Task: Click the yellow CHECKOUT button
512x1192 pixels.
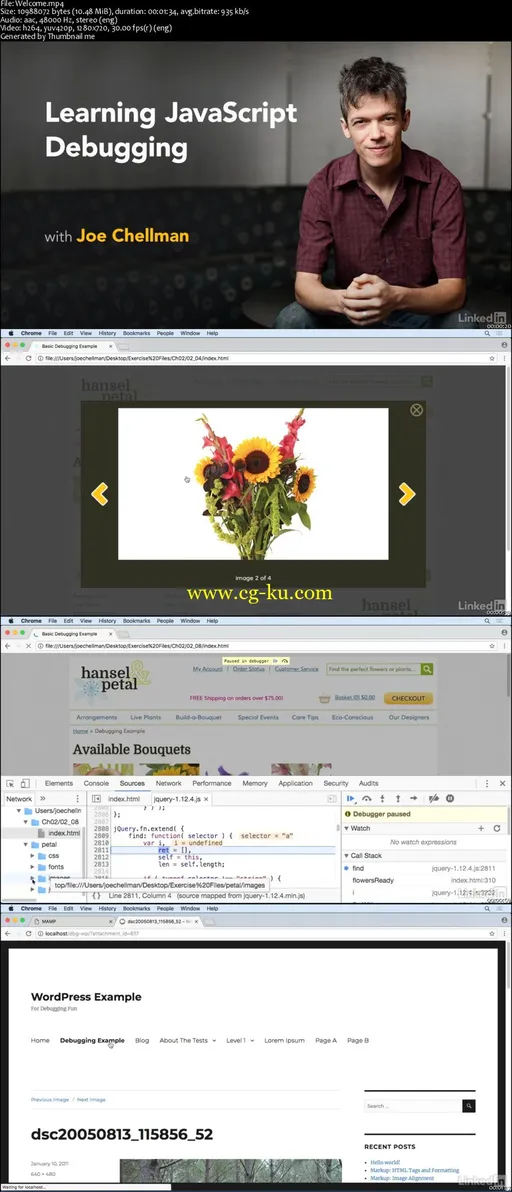Action: (x=409, y=698)
